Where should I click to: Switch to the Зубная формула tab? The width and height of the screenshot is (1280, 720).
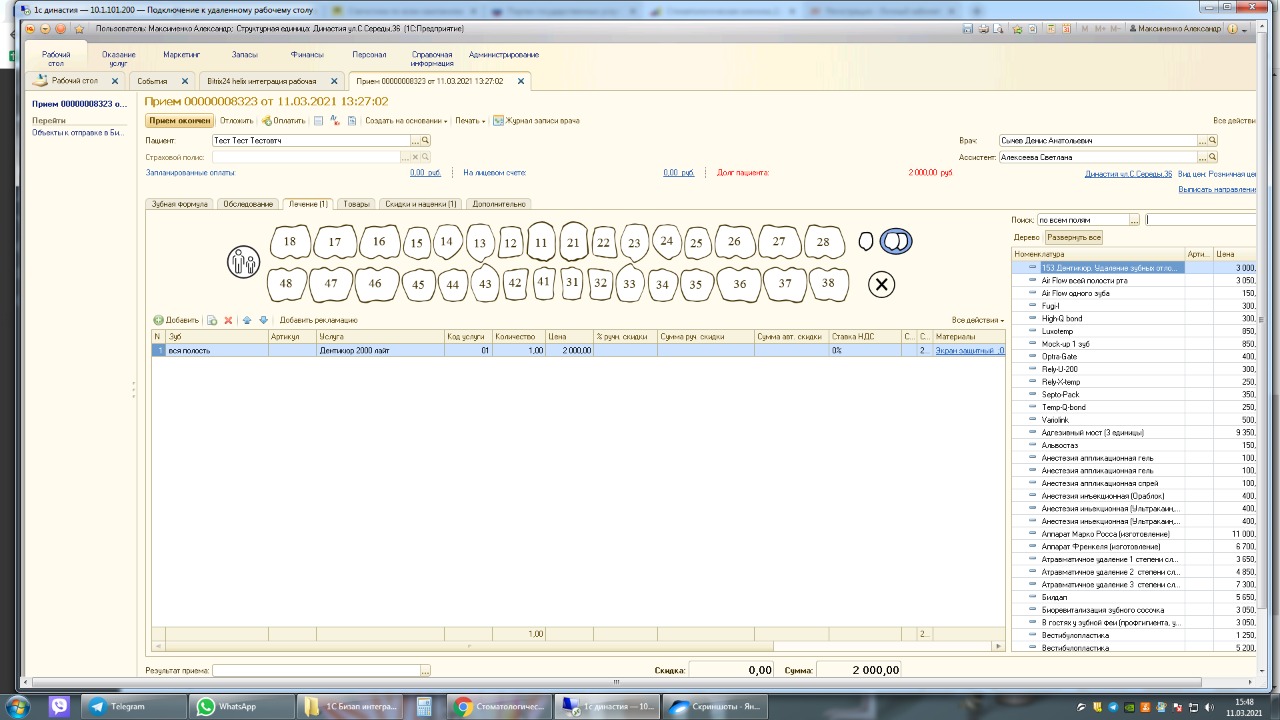click(179, 204)
